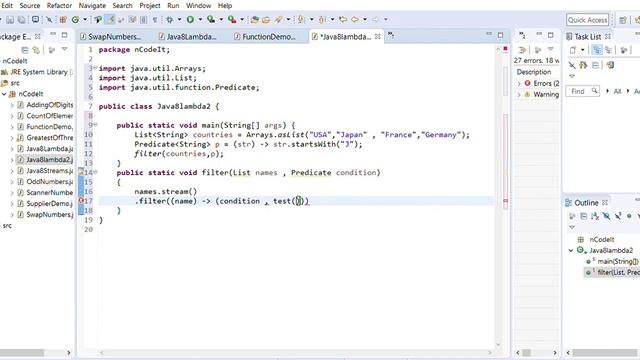Click the Quick Access search field
Image resolution: width=640 pixels, height=360 pixels.
coord(587,20)
